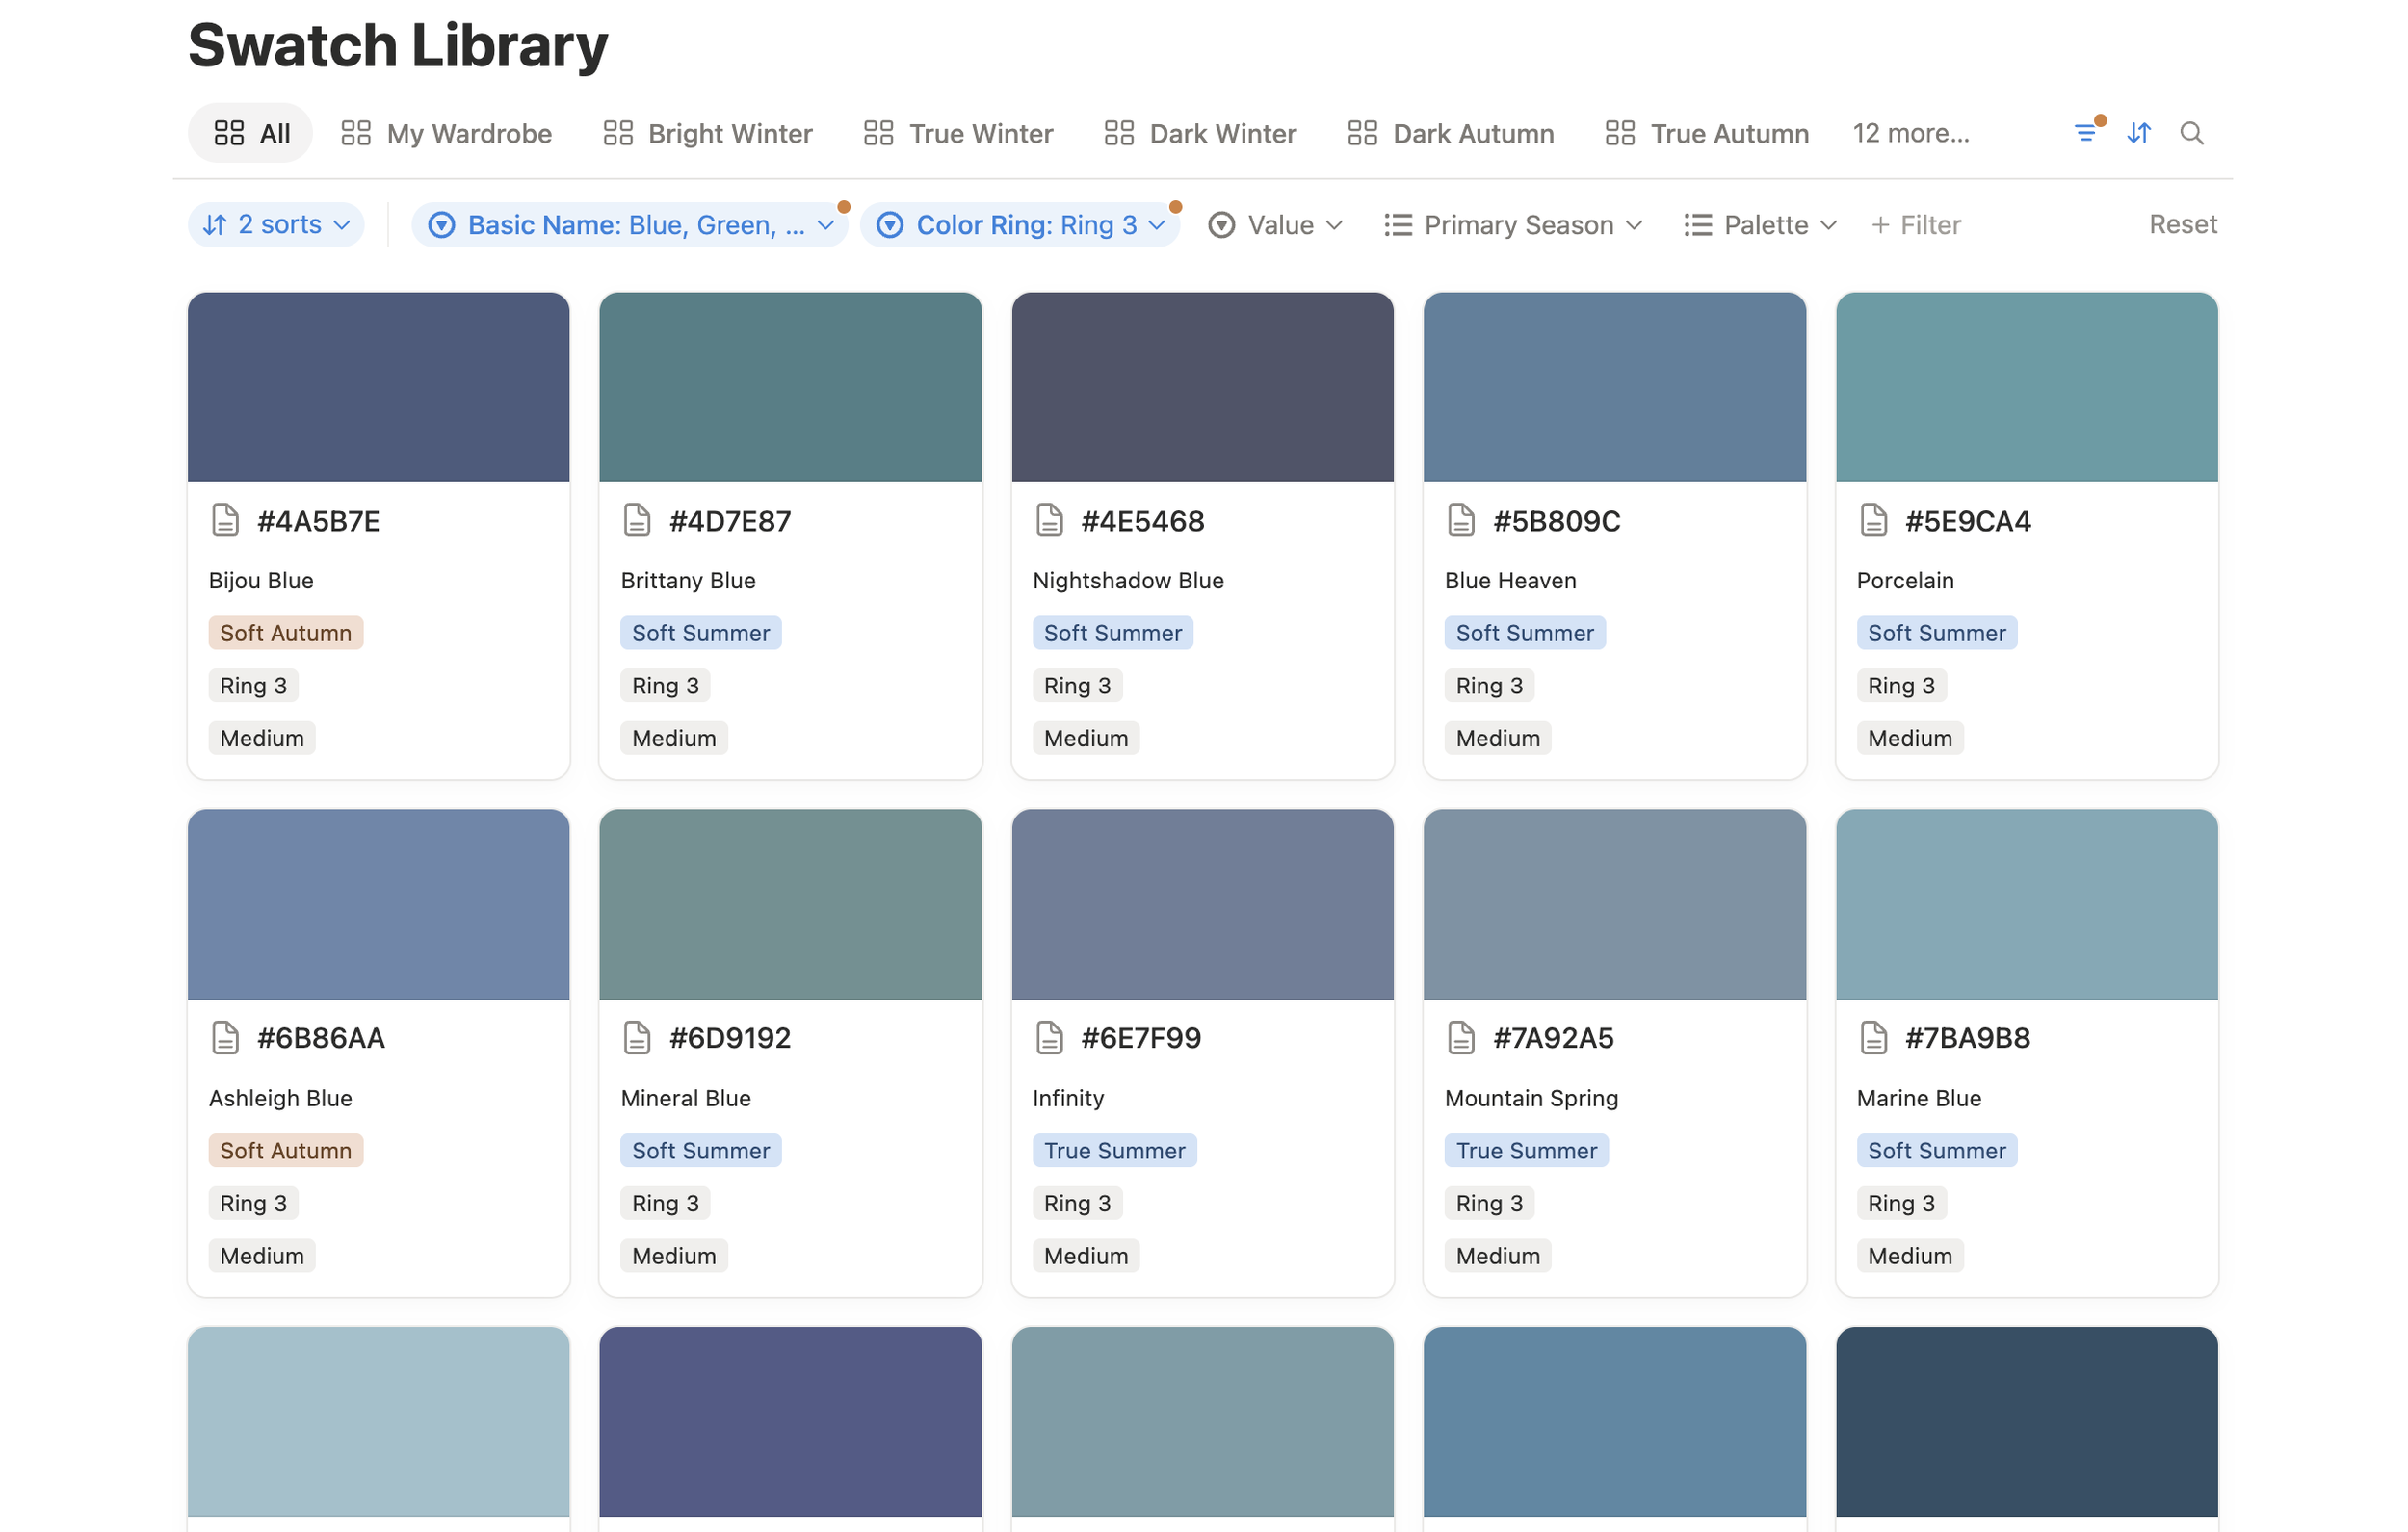The height and width of the screenshot is (1532, 2408).
Task: Open the #7BA9B8 card title
Action: 1968,1038
